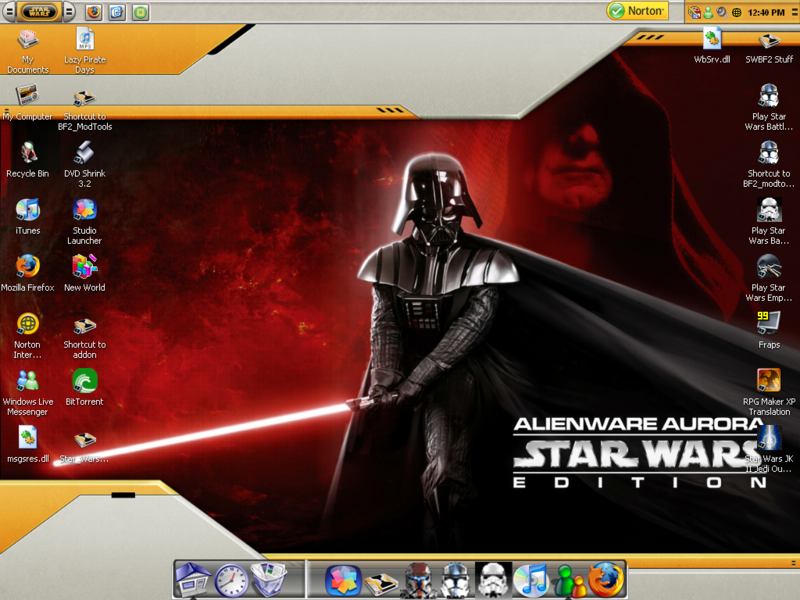Screen dimensions: 800x600
Task: Click the white stormtrooper helmet in dock
Action: pyautogui.click(x=493, y=580)
